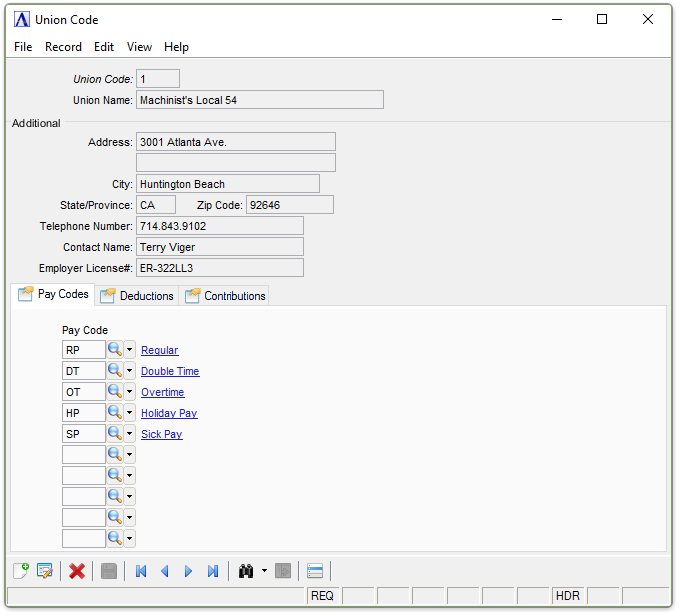Click the Union Name field
The image size is (681, 616).
pyautogui.click(x=259, y=100)
